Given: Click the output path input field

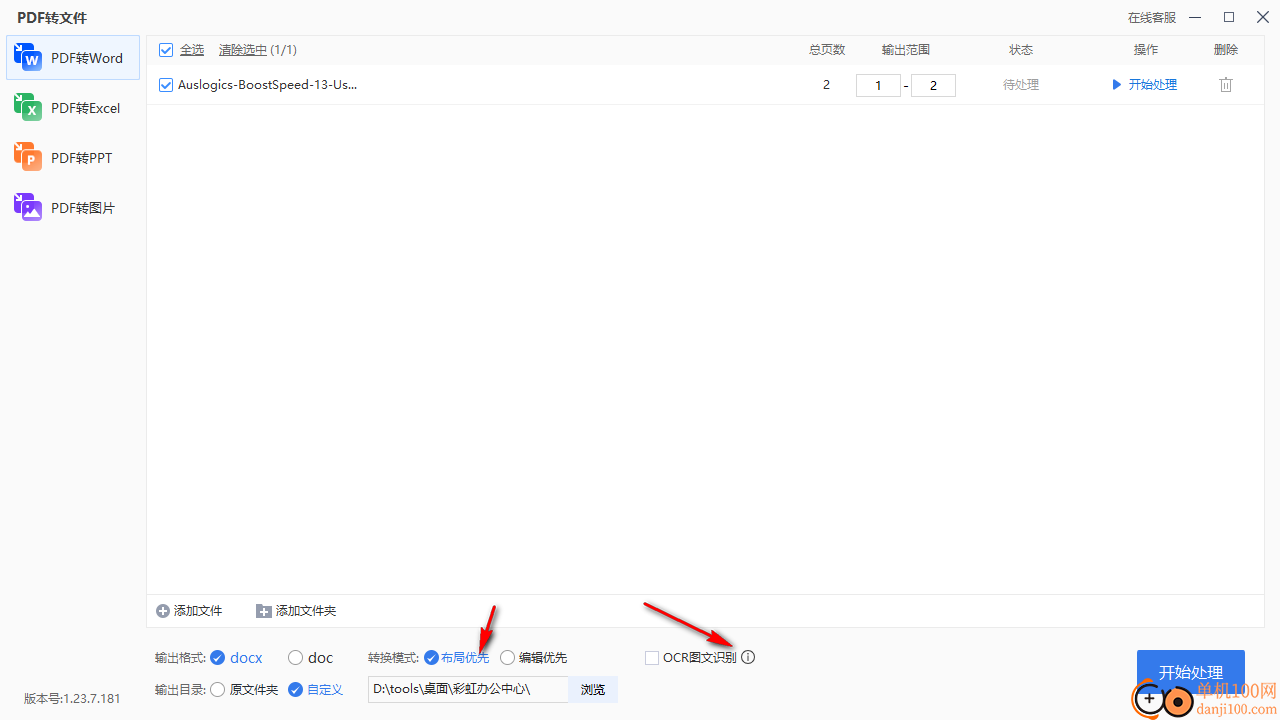Looking at the screenshot, I should point(468,689).
